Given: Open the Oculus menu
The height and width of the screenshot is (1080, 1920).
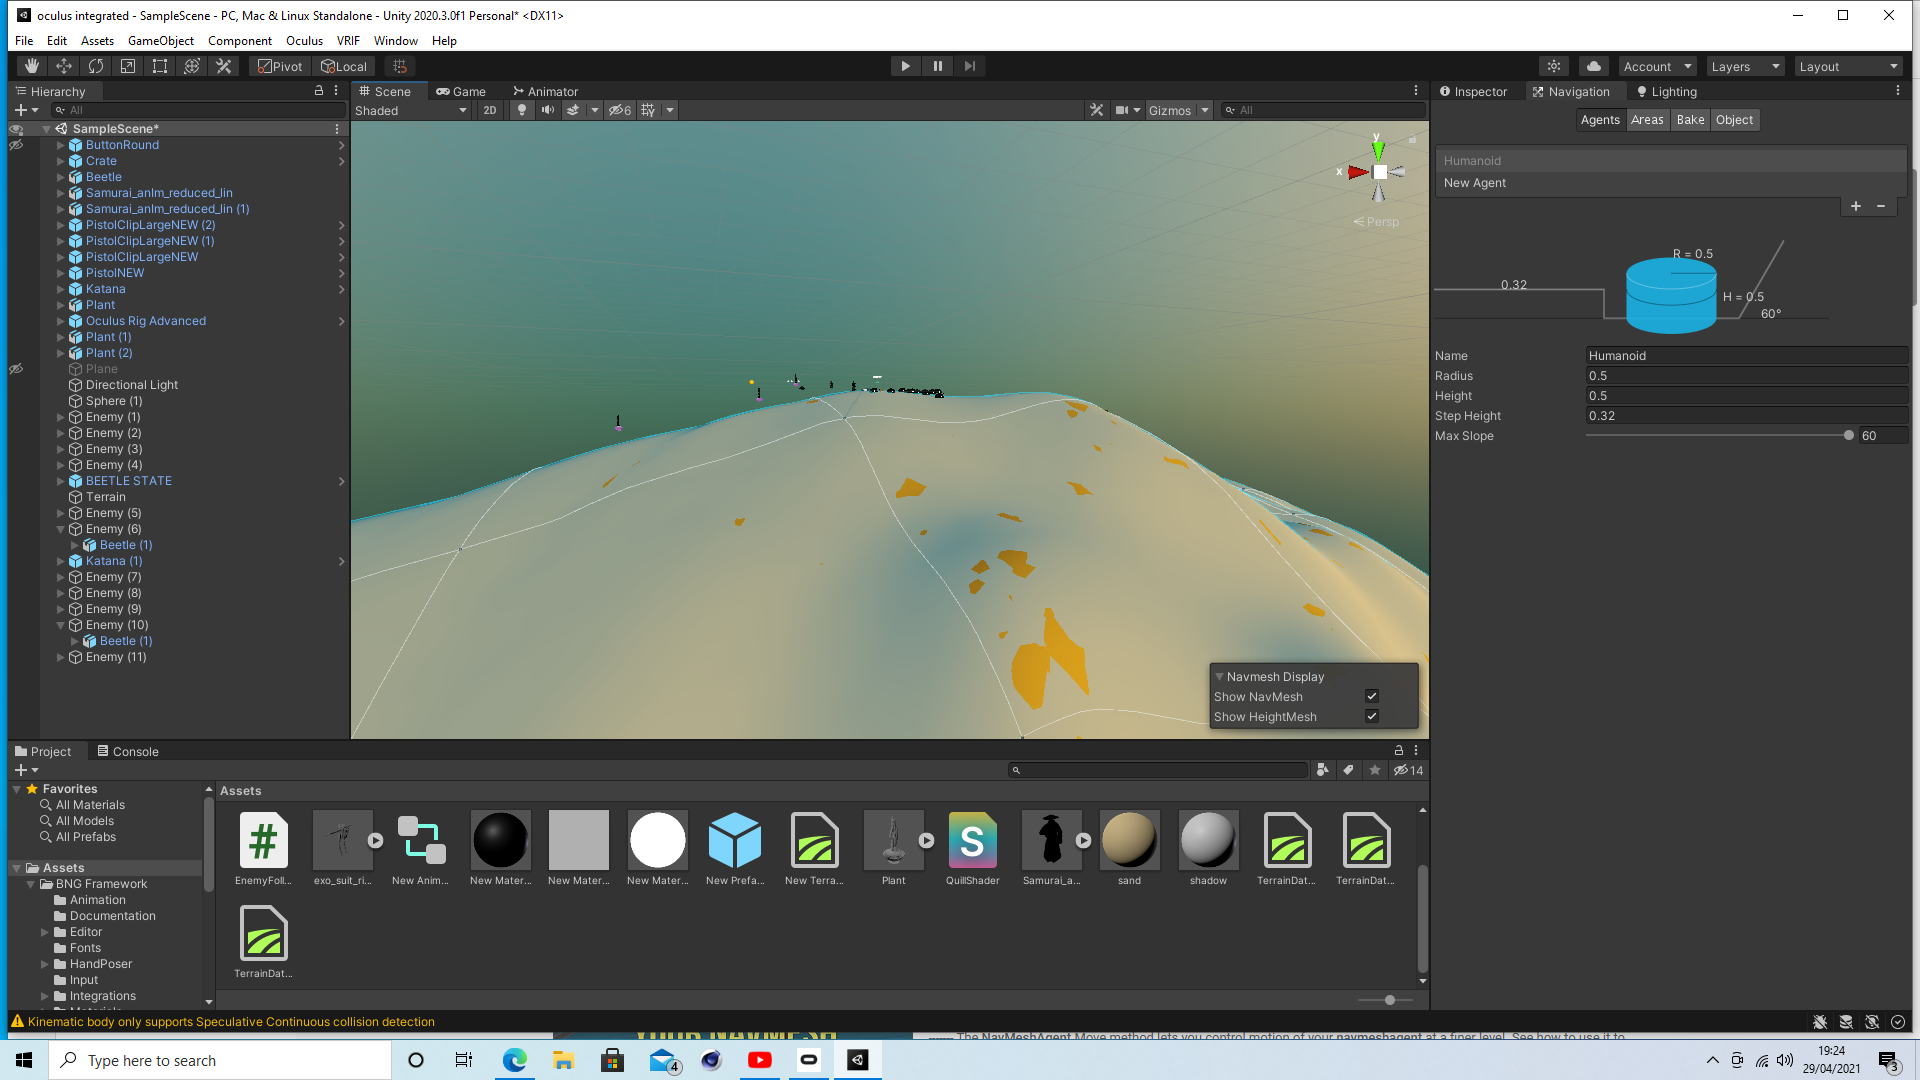Looking at the screenshot, I should (x=304, y=41).
